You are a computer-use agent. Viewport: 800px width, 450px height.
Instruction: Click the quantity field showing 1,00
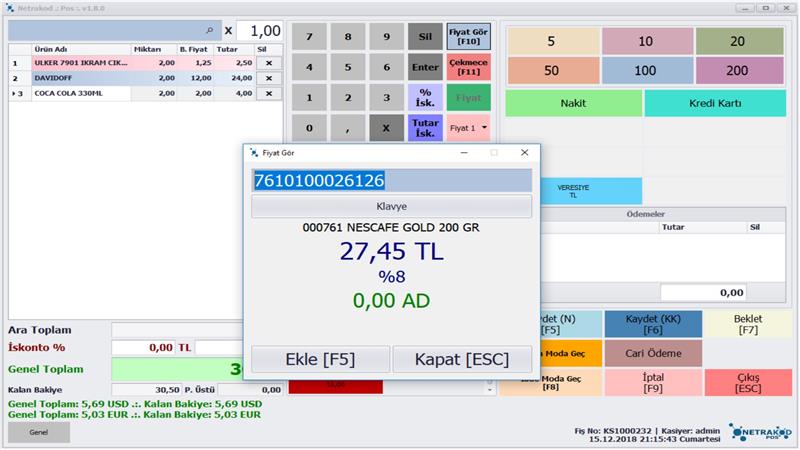point(259,31)
